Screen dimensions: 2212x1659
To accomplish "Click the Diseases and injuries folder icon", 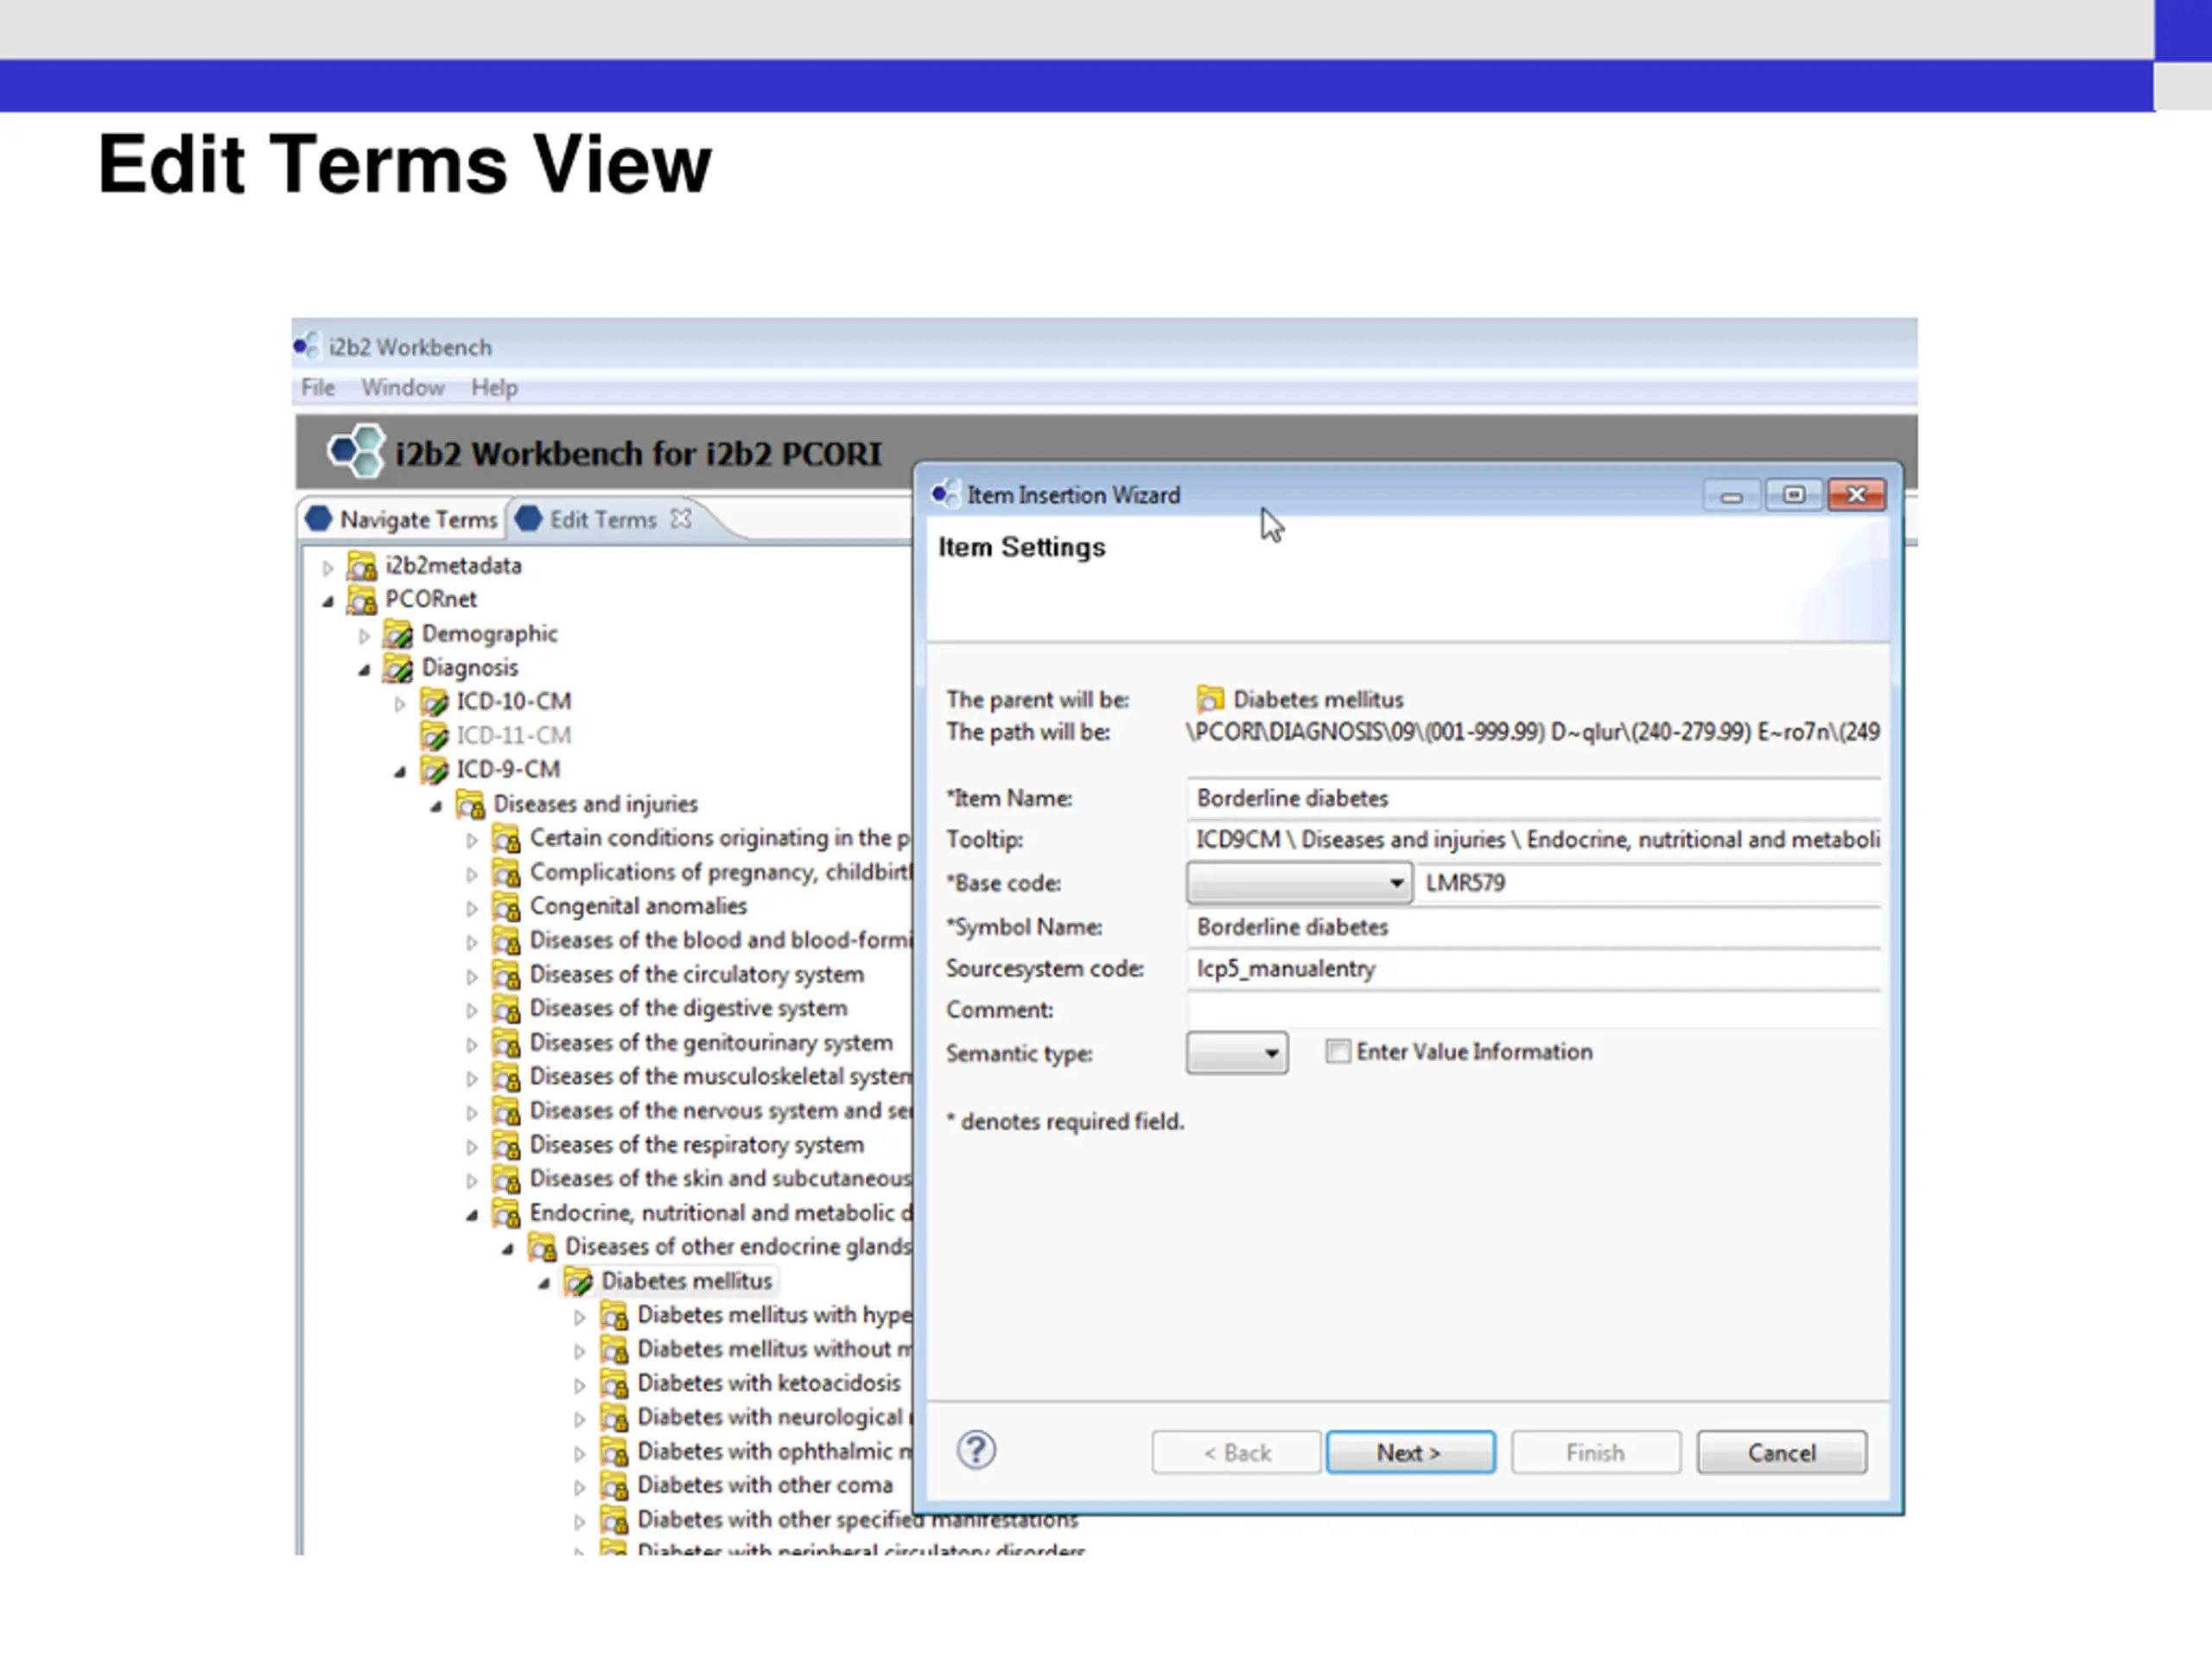I will (470, 804).
